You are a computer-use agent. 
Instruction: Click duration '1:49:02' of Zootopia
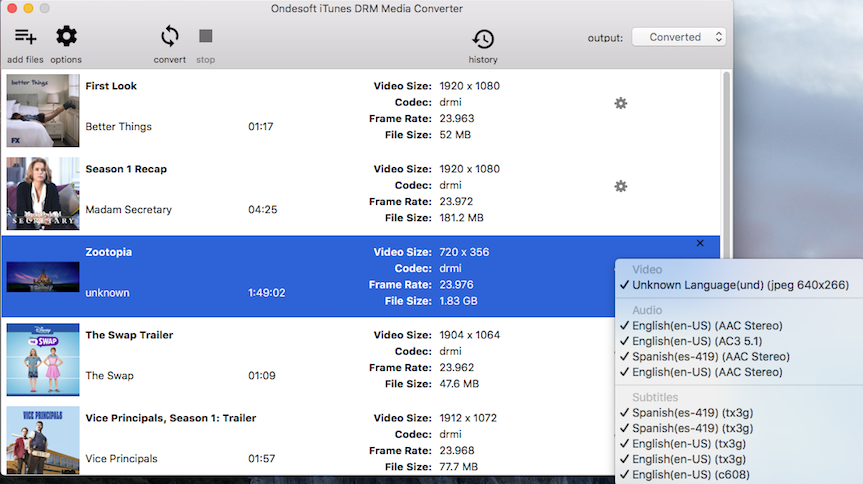266,293
